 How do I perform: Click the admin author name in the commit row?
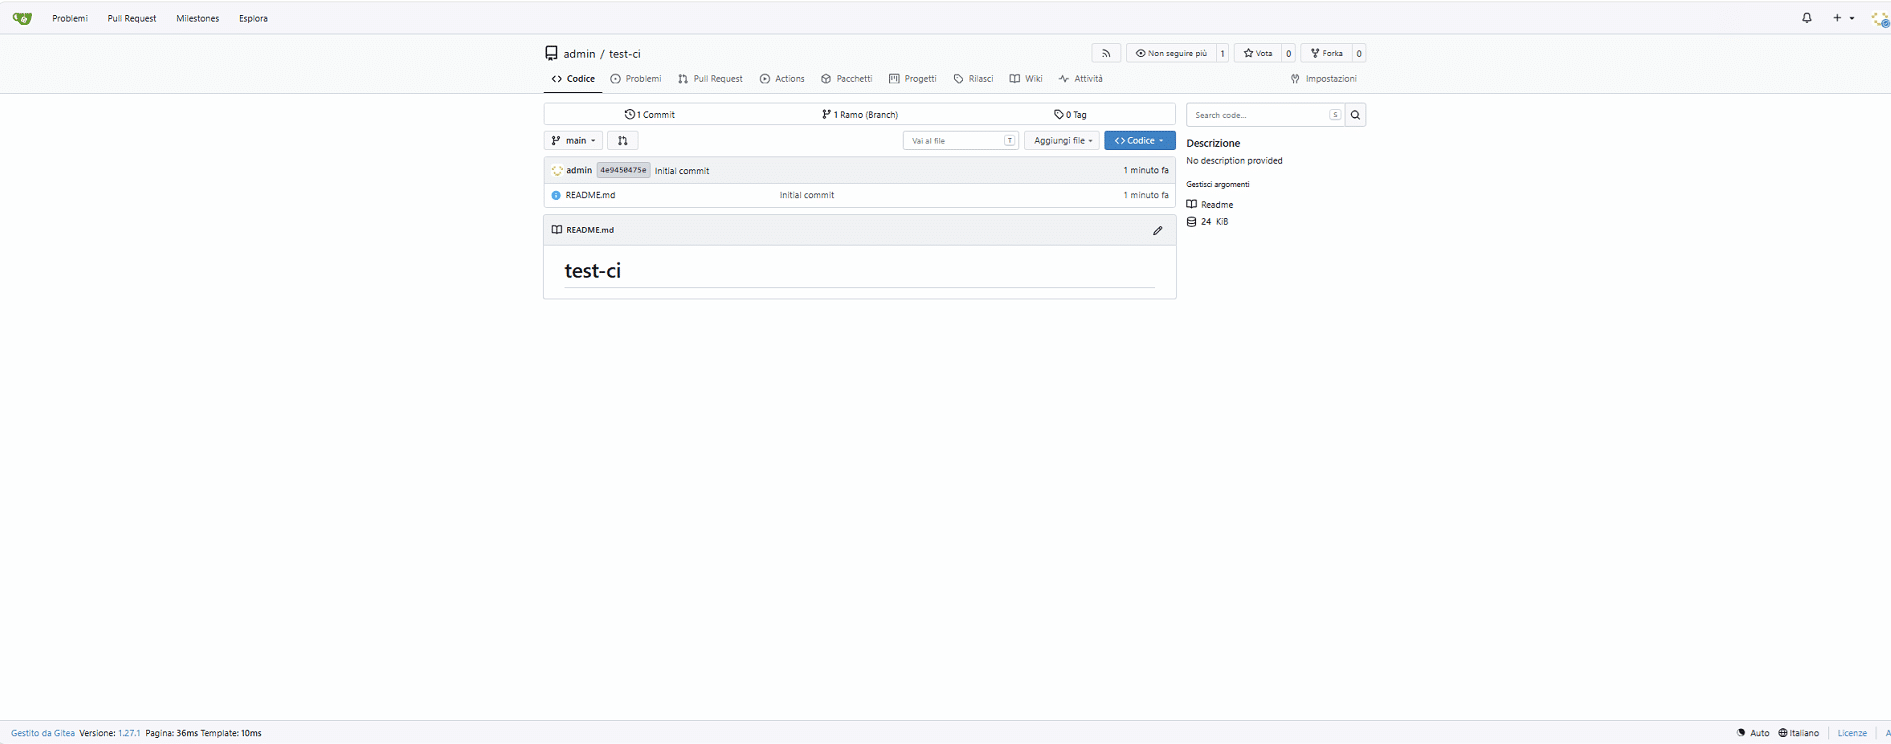[x=579, y=171]
